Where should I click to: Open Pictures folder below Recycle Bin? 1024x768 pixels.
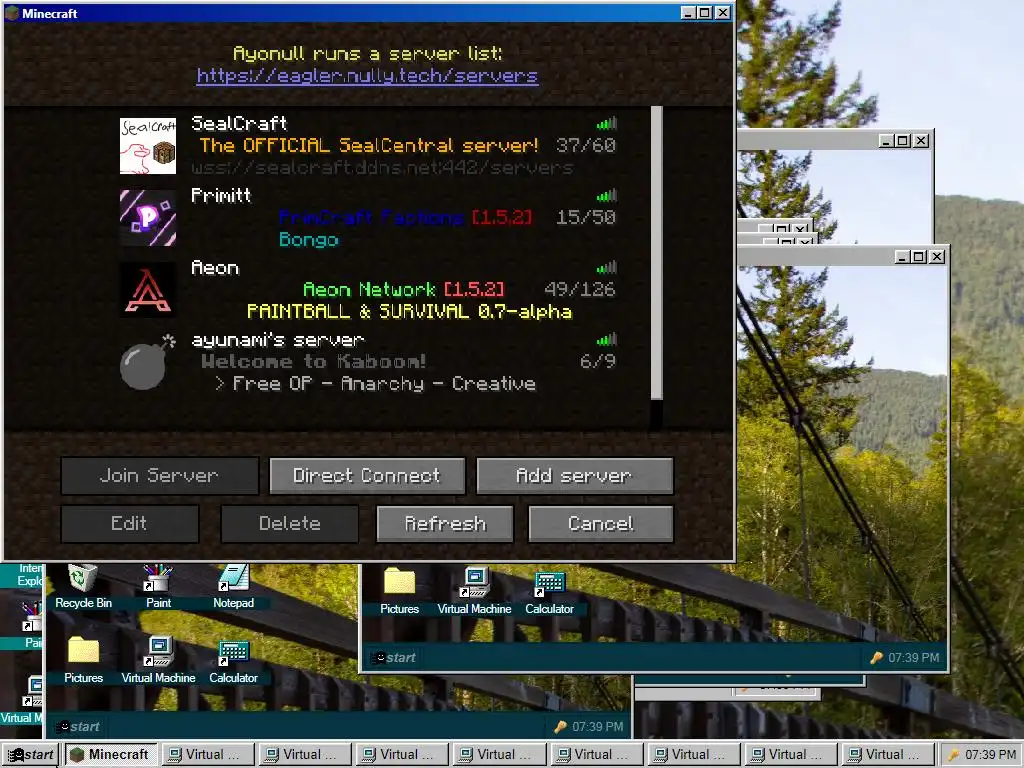pos(83,660)
